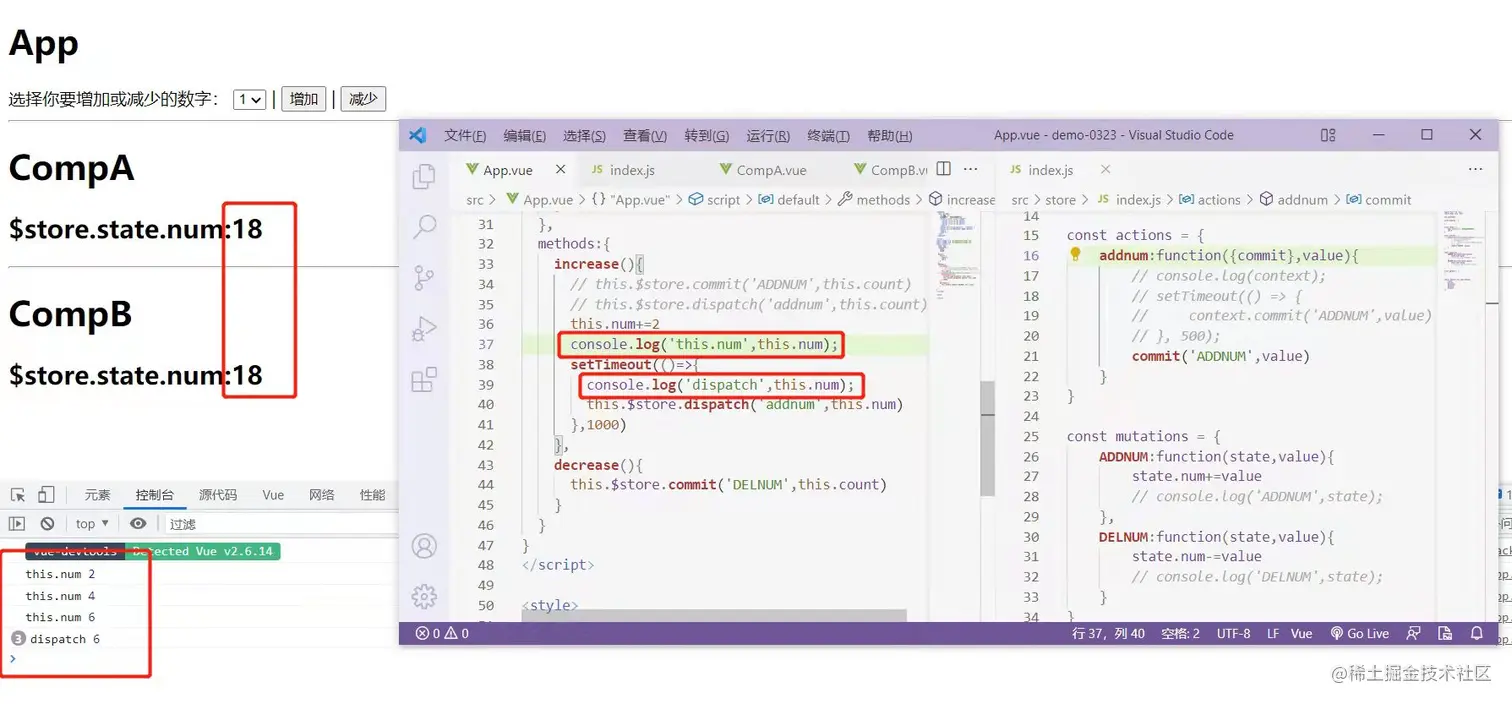This screenshot has height=704, width=1512.
Task: Open the top JavaScript context dropdown
Action: pyautogui.click(x=92, y=523)
